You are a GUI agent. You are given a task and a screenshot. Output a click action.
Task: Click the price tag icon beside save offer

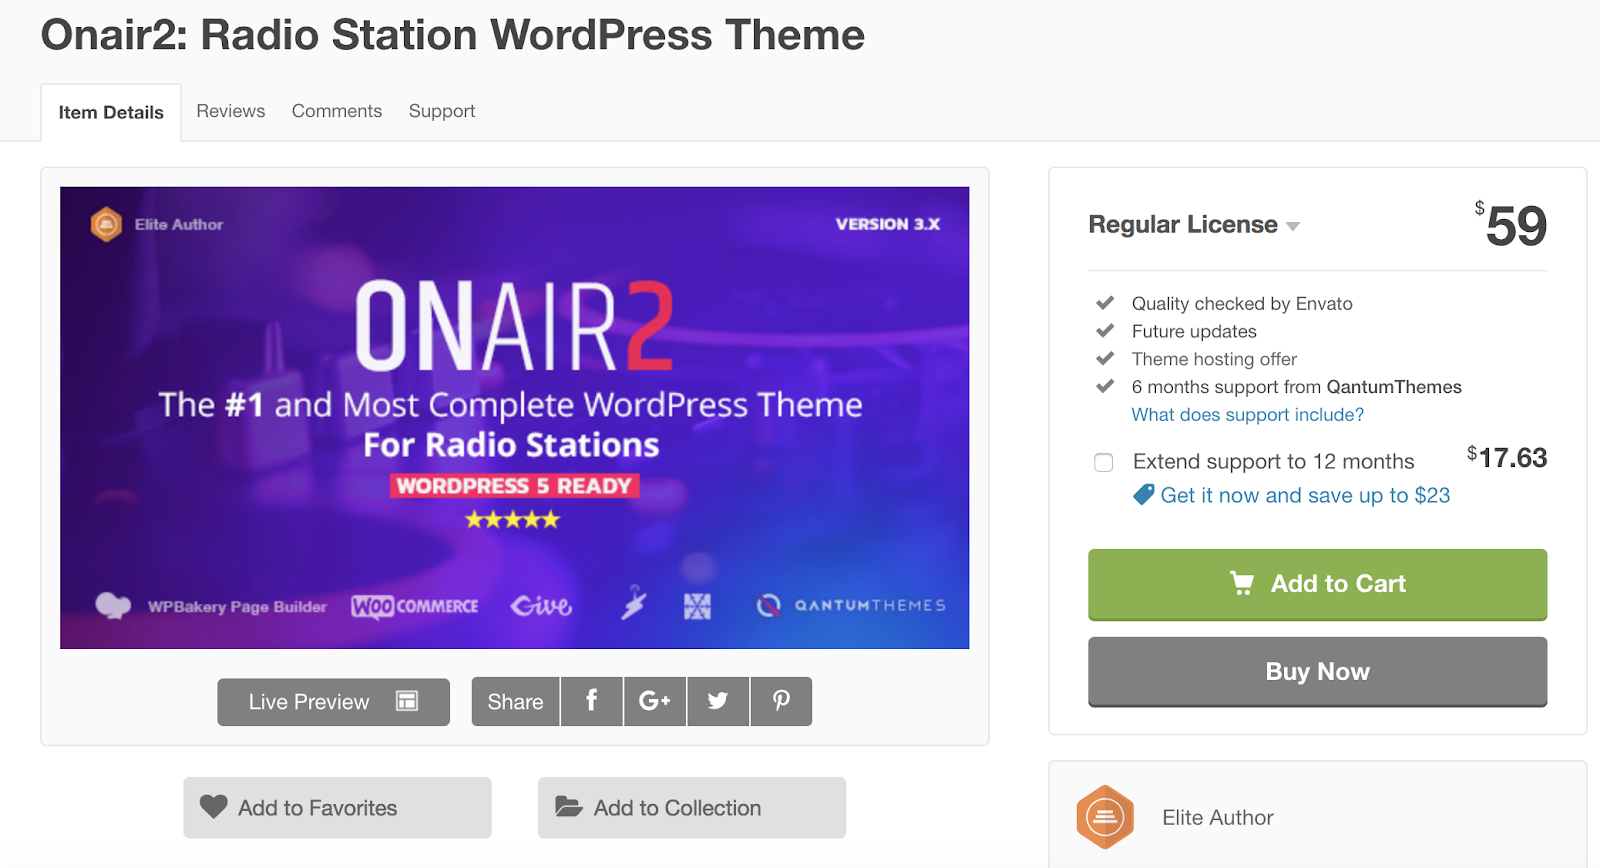(x=1144, y=495)
